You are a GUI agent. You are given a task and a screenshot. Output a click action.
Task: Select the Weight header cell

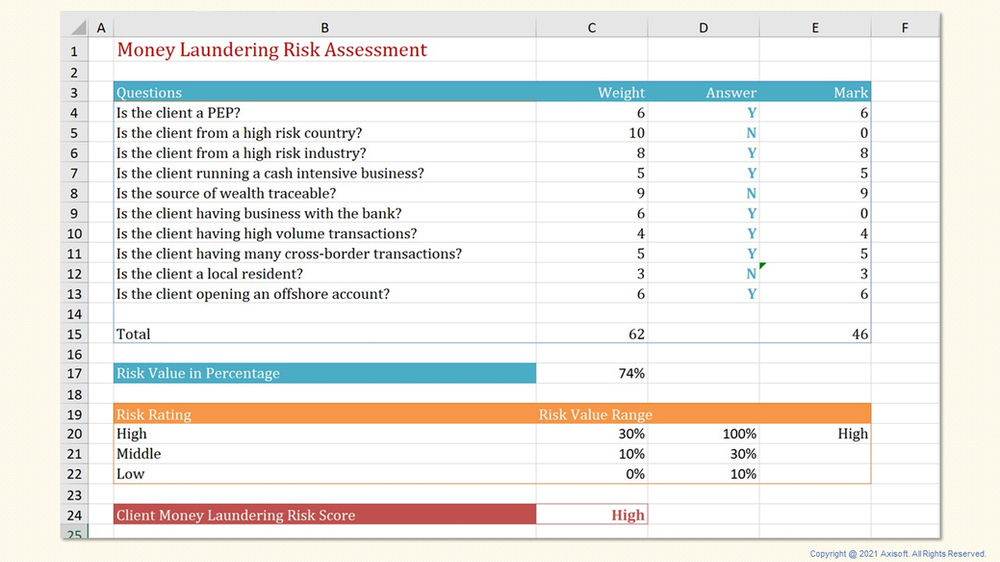[x=592, y=92]
